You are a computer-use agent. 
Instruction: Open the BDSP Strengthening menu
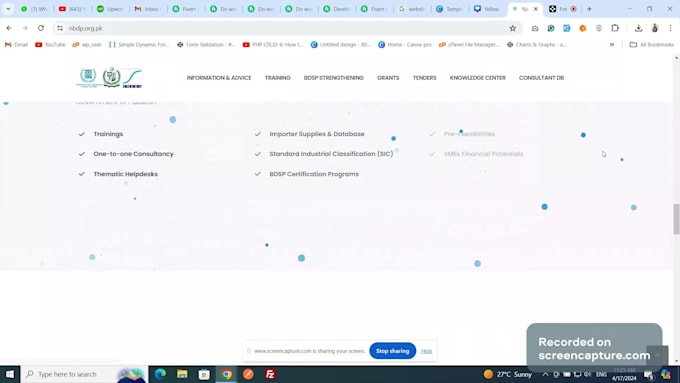(333, 78)
